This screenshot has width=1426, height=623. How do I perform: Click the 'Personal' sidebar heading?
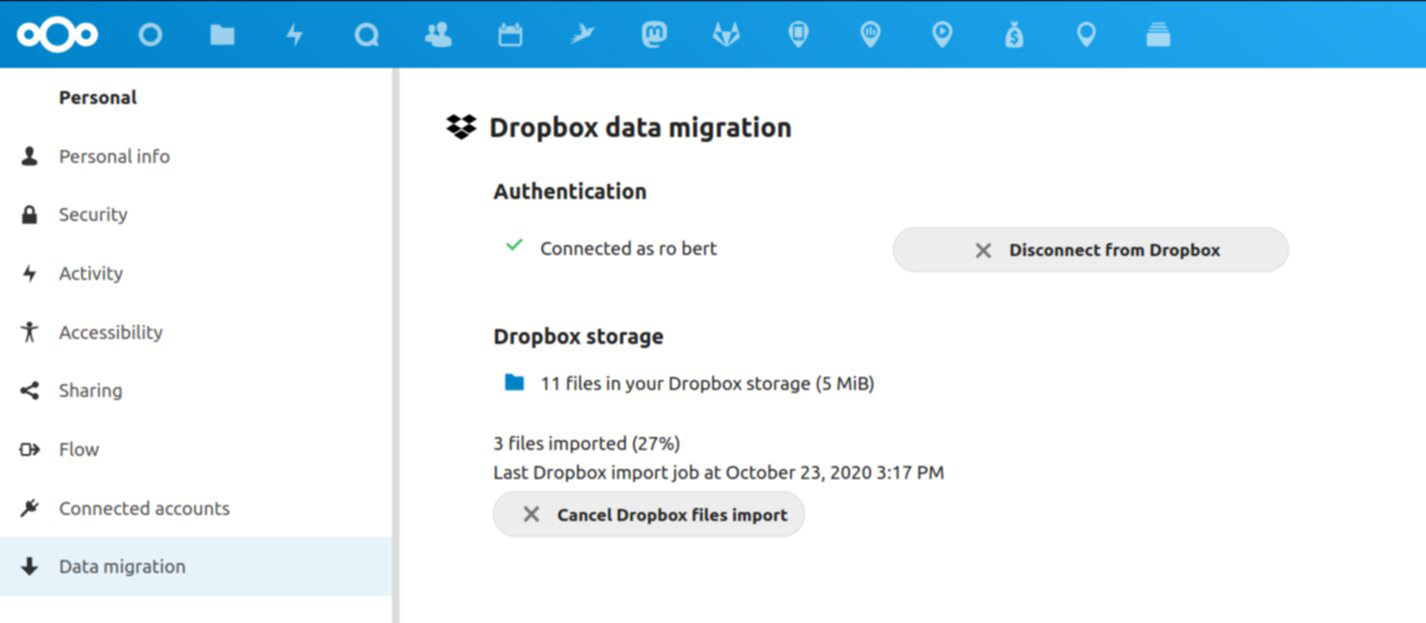point(98,97)
